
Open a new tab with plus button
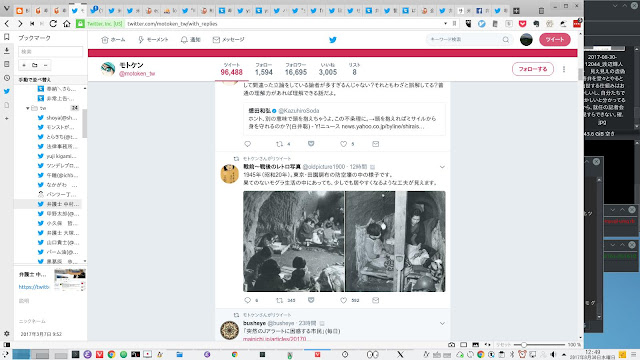click(x=516, y=11)
